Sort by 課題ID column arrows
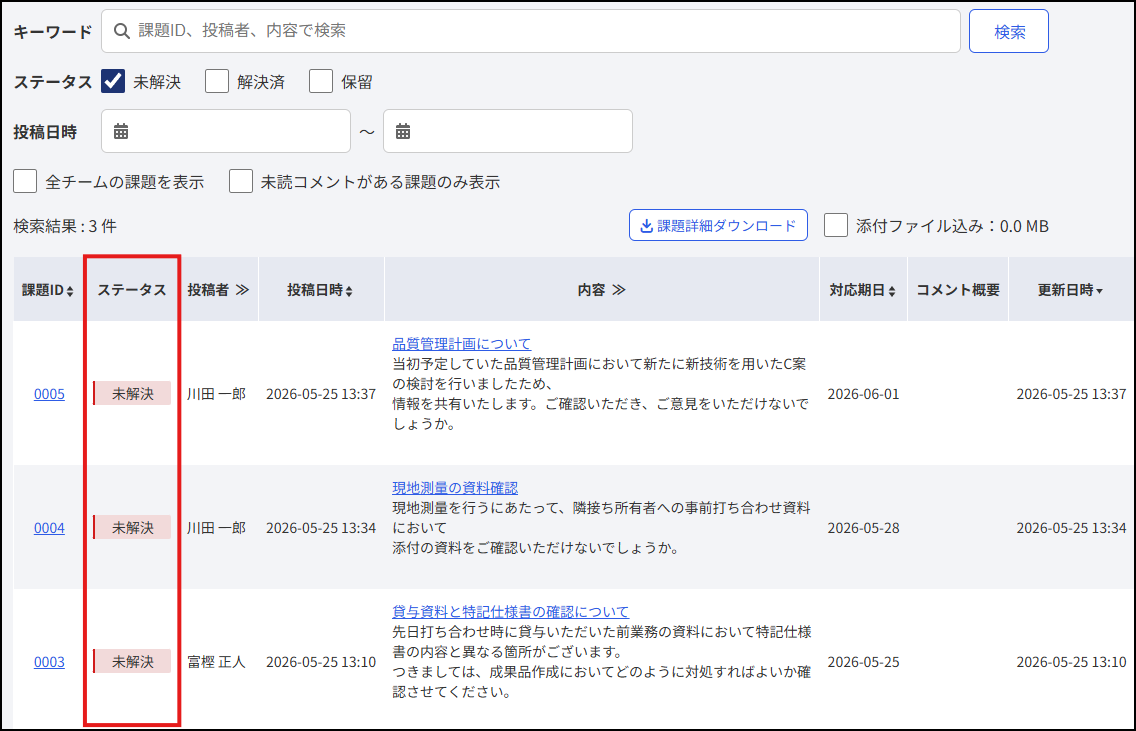 [70, 291]
